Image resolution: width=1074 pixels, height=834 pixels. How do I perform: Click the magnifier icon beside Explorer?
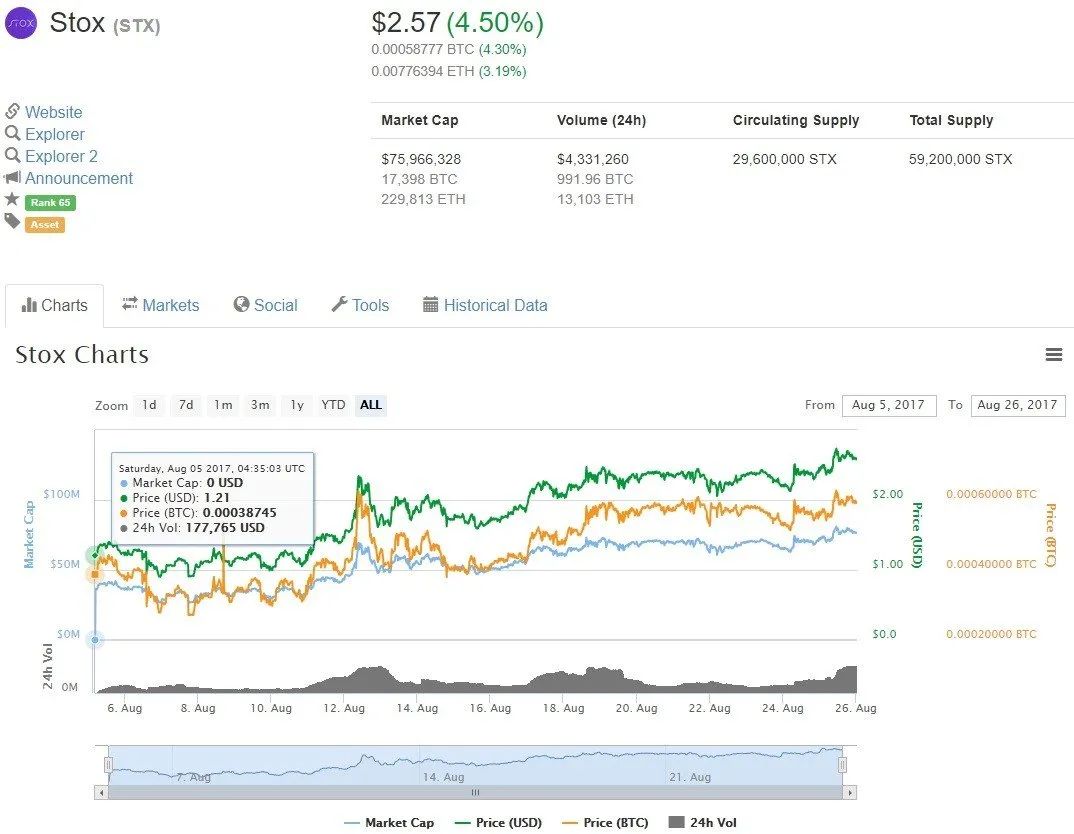(12, 133)
